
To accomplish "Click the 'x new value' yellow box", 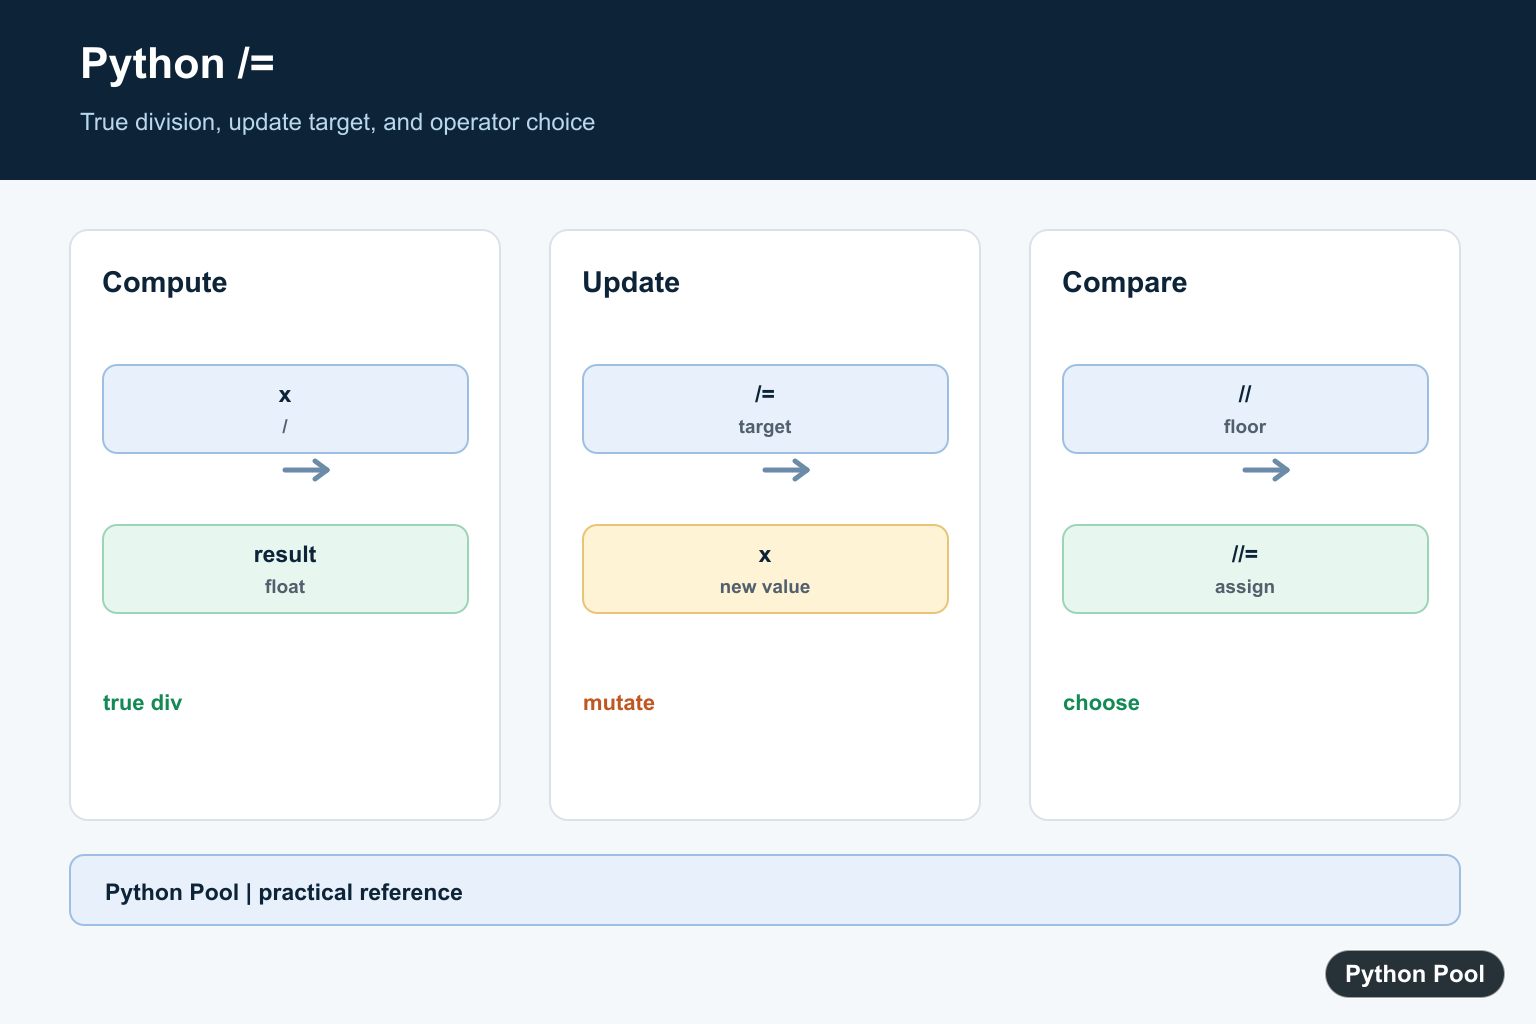I will pyautogui.click(x=765, y=569).
